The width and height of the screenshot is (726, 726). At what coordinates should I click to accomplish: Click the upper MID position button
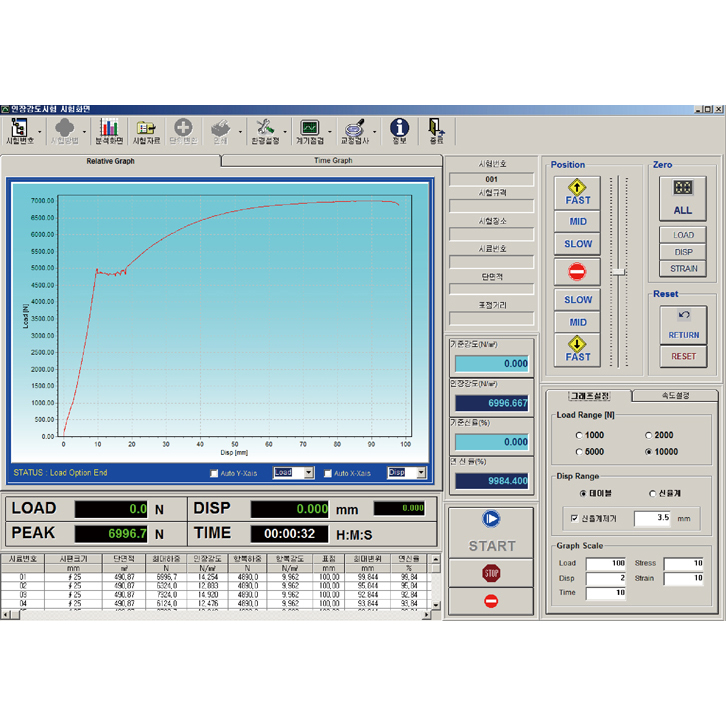point(577,221)
